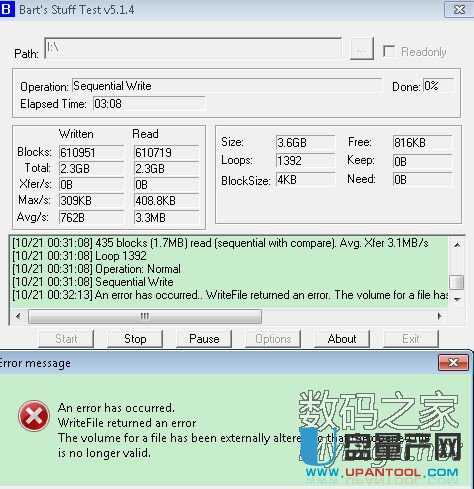474x489 pixels.
Task: Click the disabled Options button
Action: 273,339
